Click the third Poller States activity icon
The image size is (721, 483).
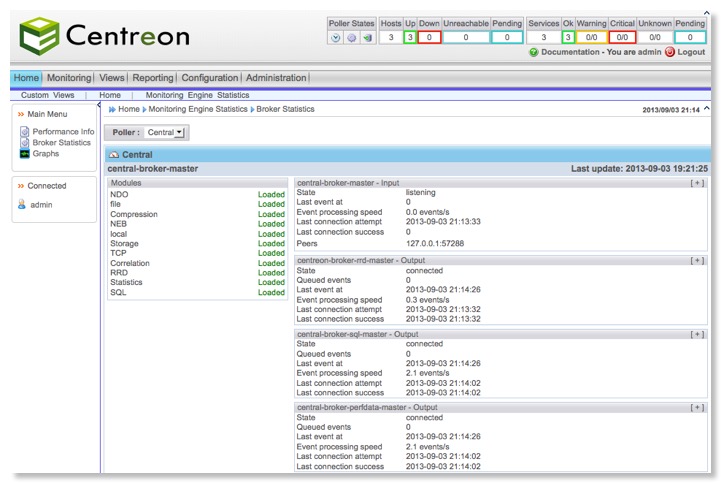(367, 38)
